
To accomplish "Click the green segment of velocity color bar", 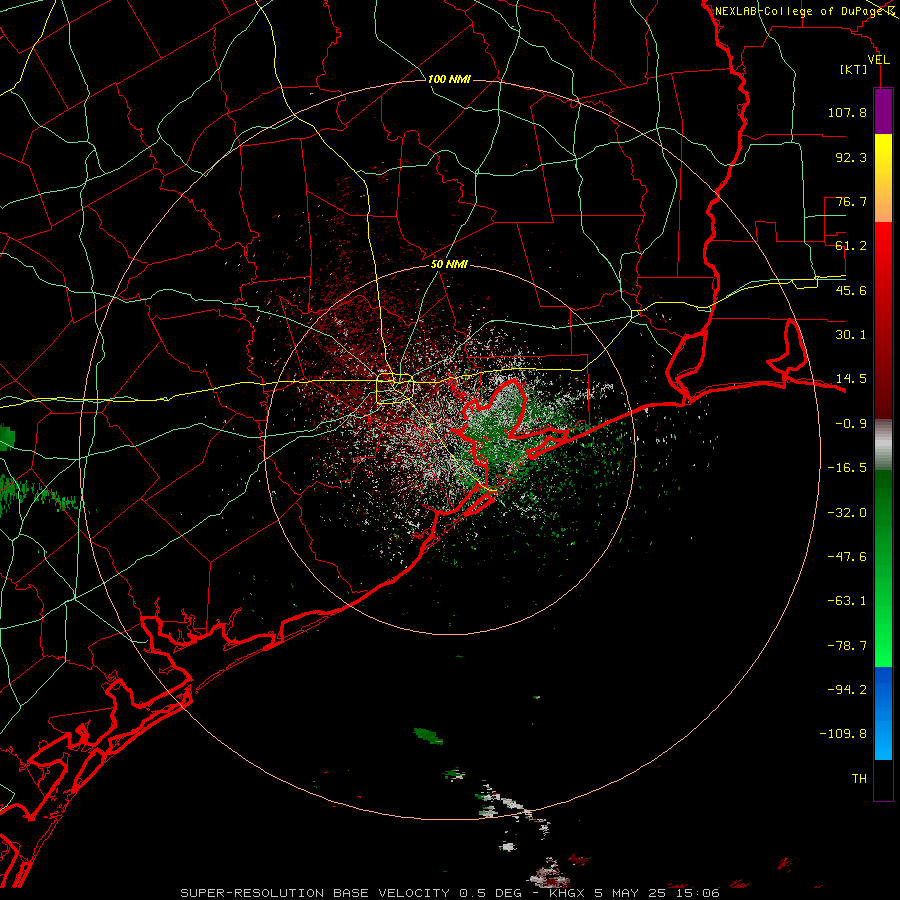I will tap(883, 568).
